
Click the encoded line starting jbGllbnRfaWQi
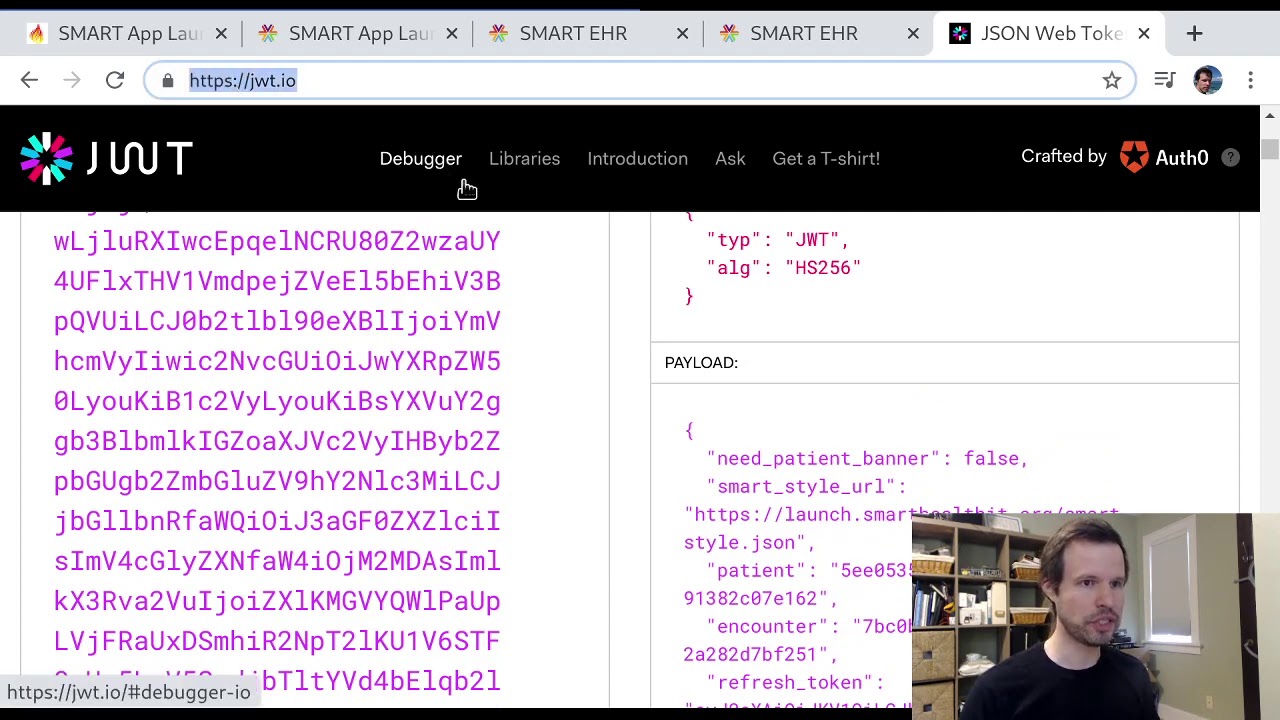point(277,521)
